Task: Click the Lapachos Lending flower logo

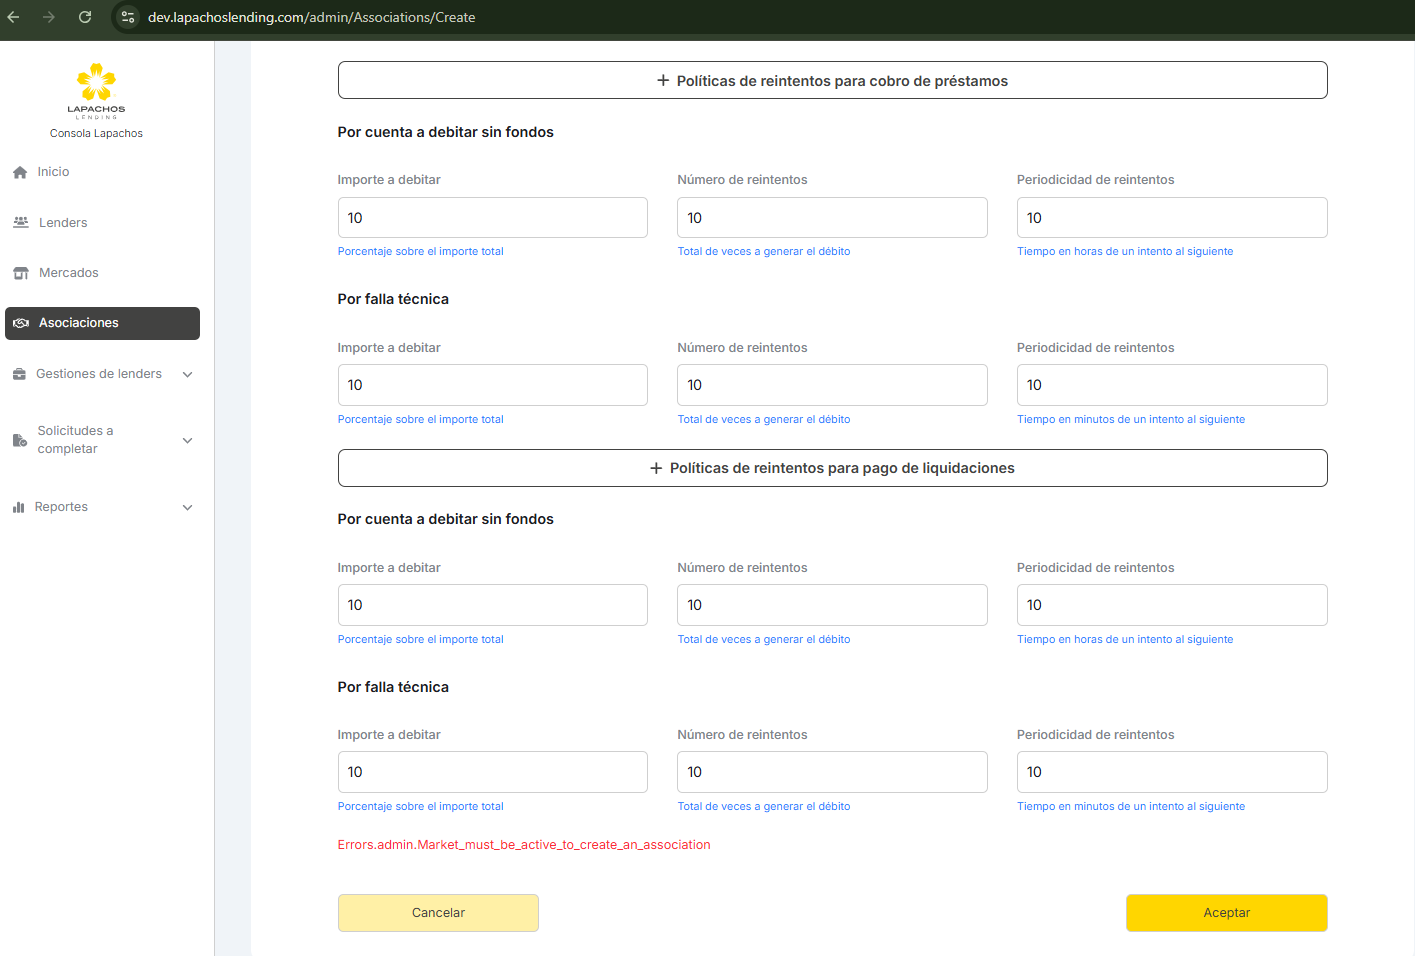Action: tap(96, 84)
